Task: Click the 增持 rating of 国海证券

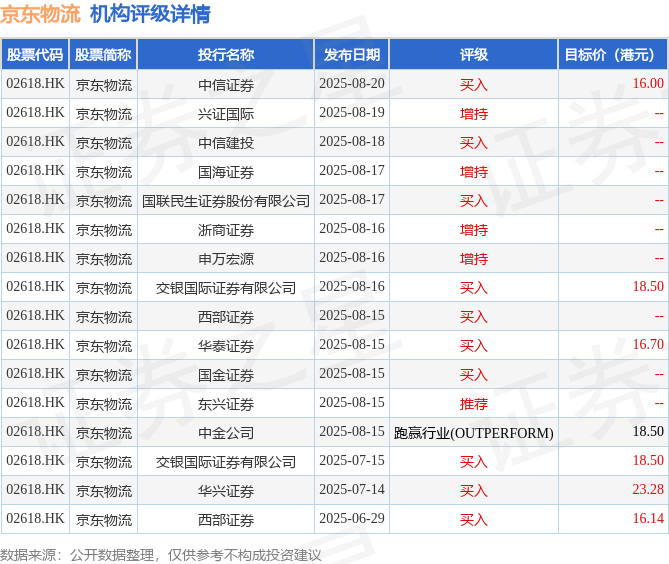Action: tap(474, 172)
